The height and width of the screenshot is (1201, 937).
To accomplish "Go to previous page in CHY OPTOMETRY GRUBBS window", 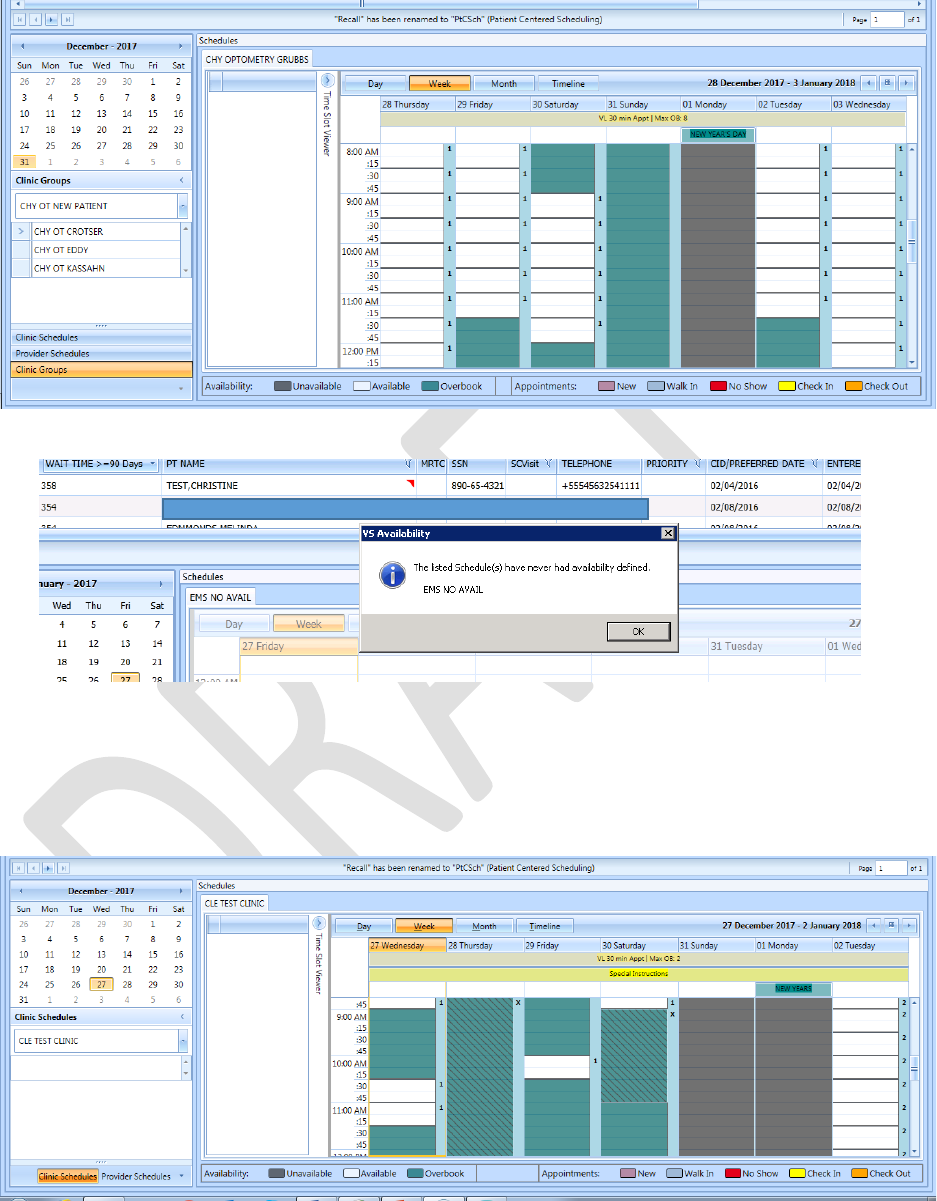I will (x=37, y=19).
